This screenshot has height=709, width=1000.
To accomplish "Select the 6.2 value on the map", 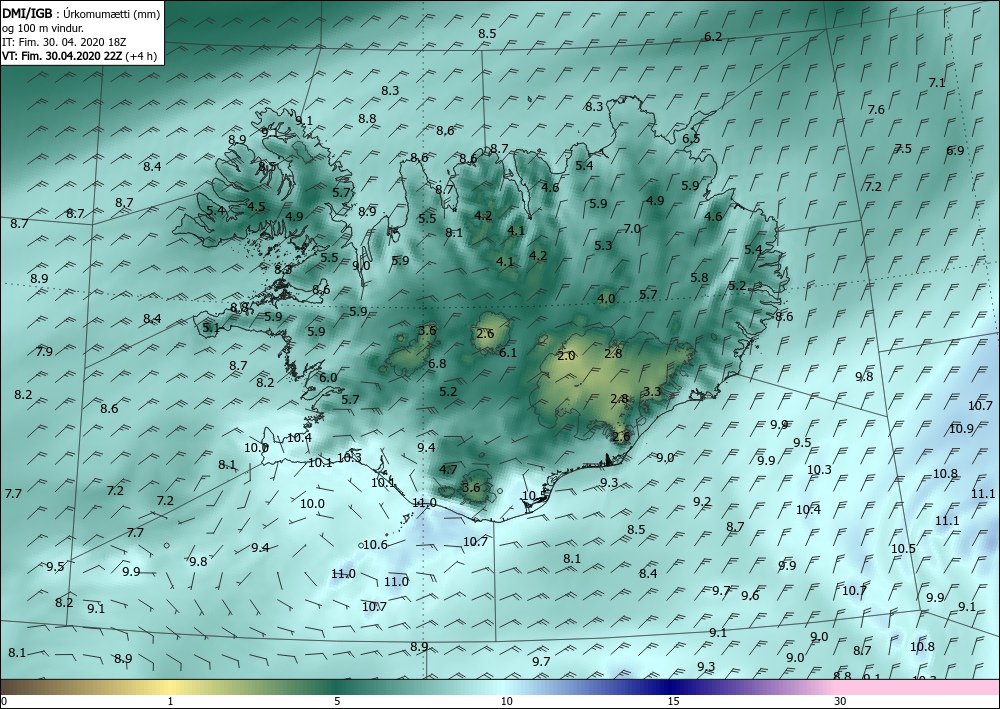I will tap(713, 37).
